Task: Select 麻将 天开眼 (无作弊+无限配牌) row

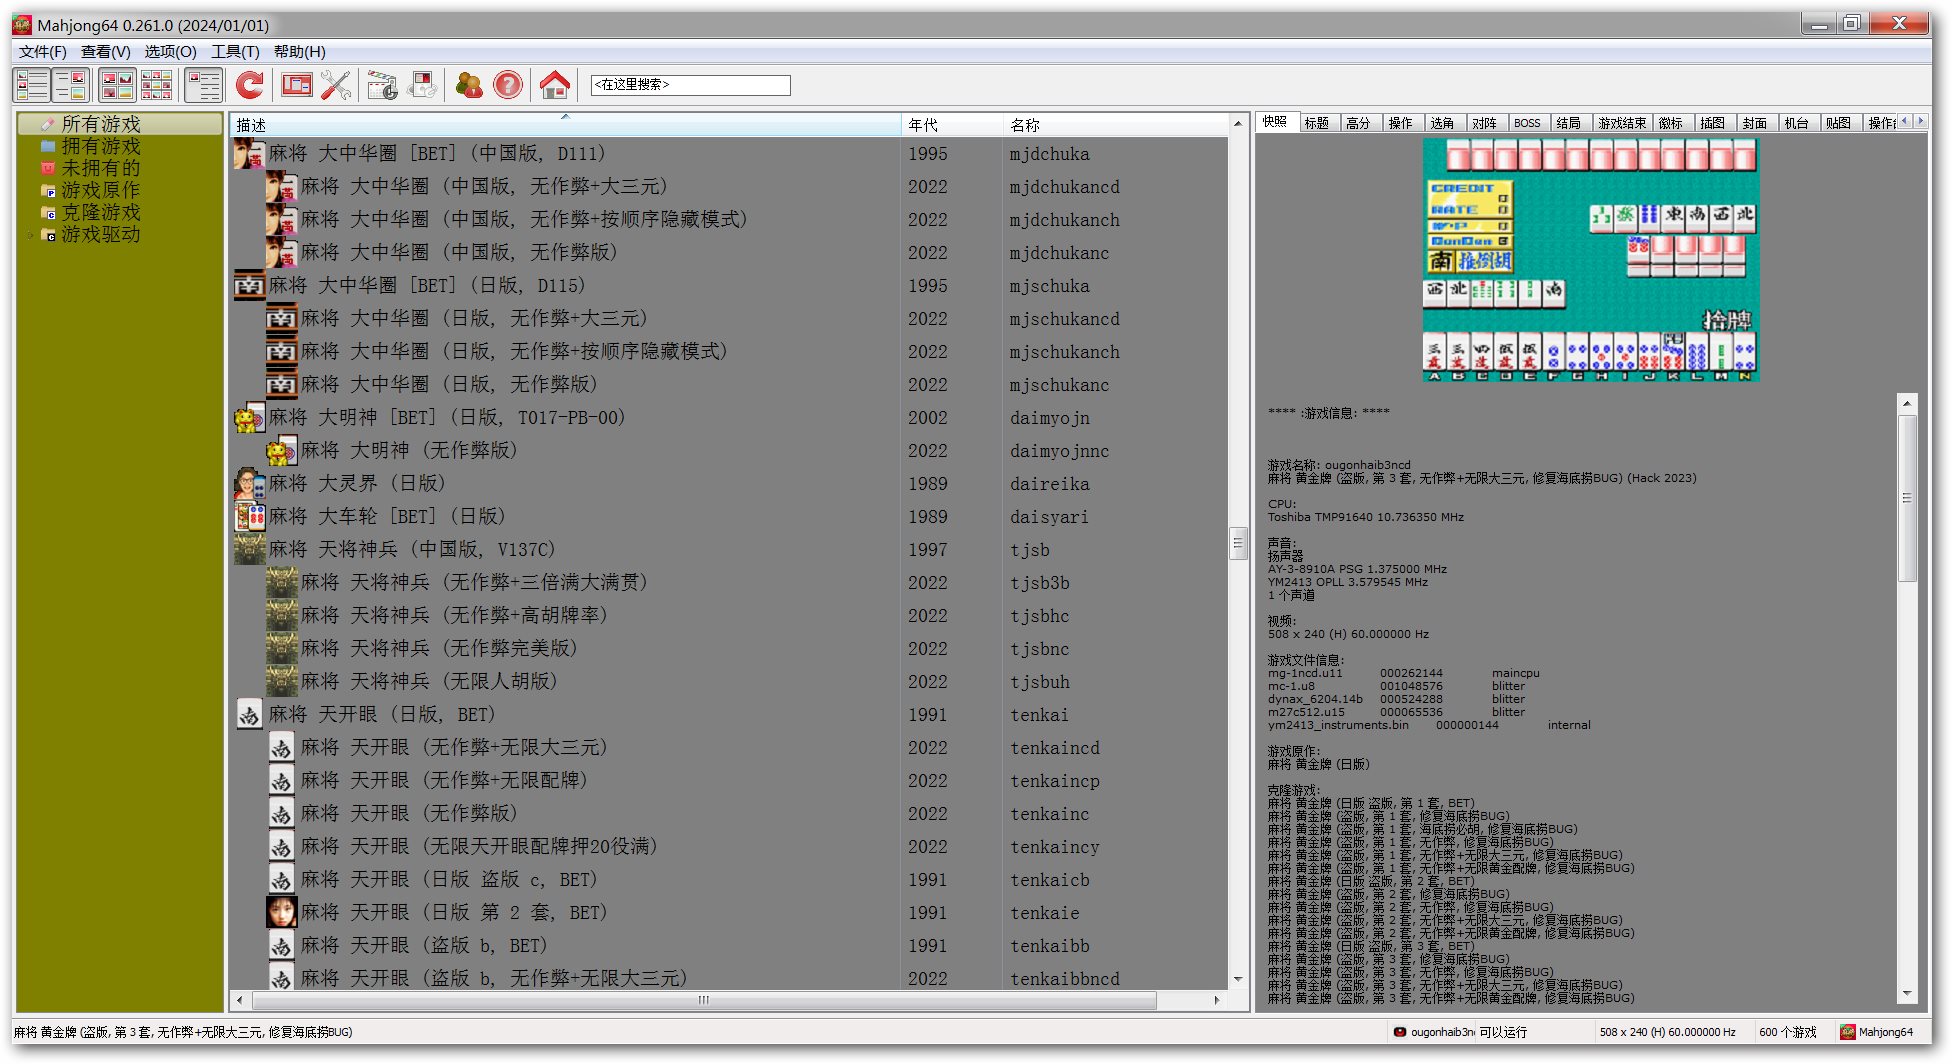Action: tap(730, 781)
